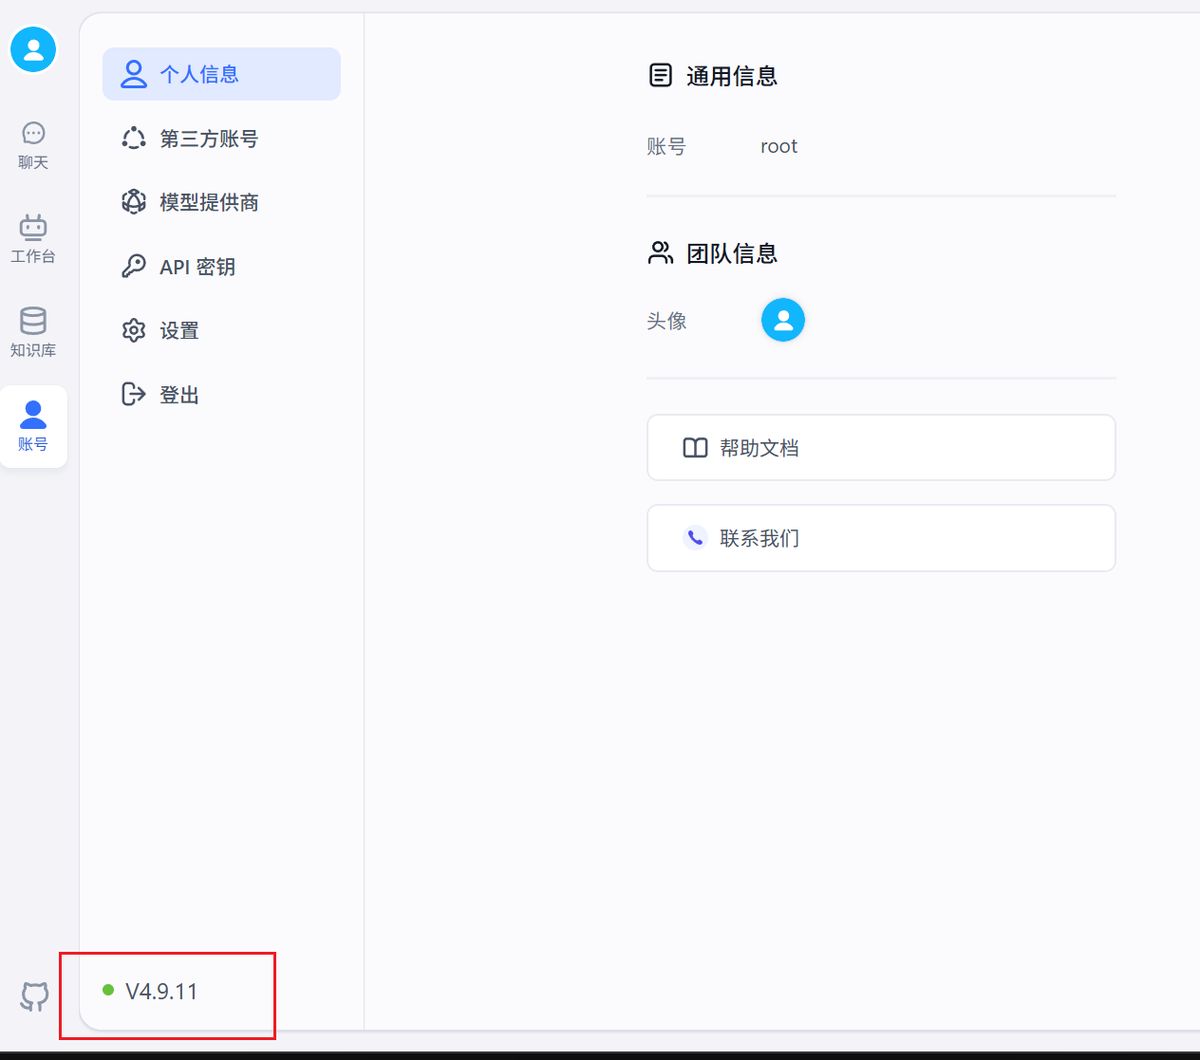The image size is (1200, 1060).
Task: Click the root account name
Action: click(x=778, y=146)
